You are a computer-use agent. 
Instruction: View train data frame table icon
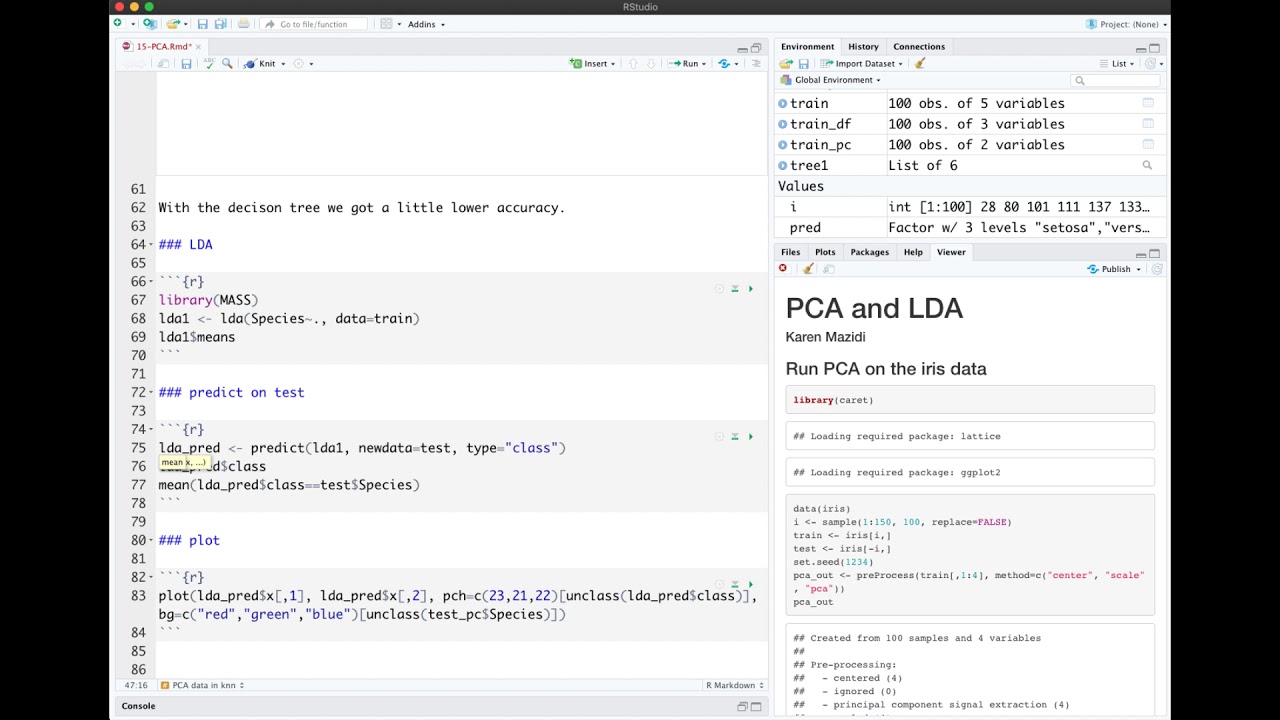pos(1148,103)
